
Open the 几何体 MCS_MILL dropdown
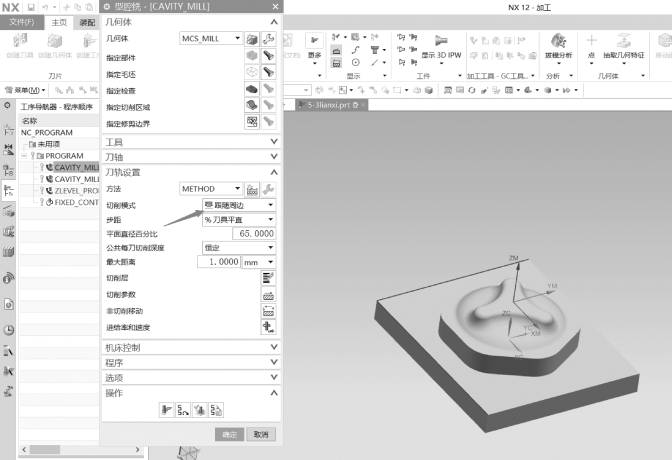coord(237,38)
